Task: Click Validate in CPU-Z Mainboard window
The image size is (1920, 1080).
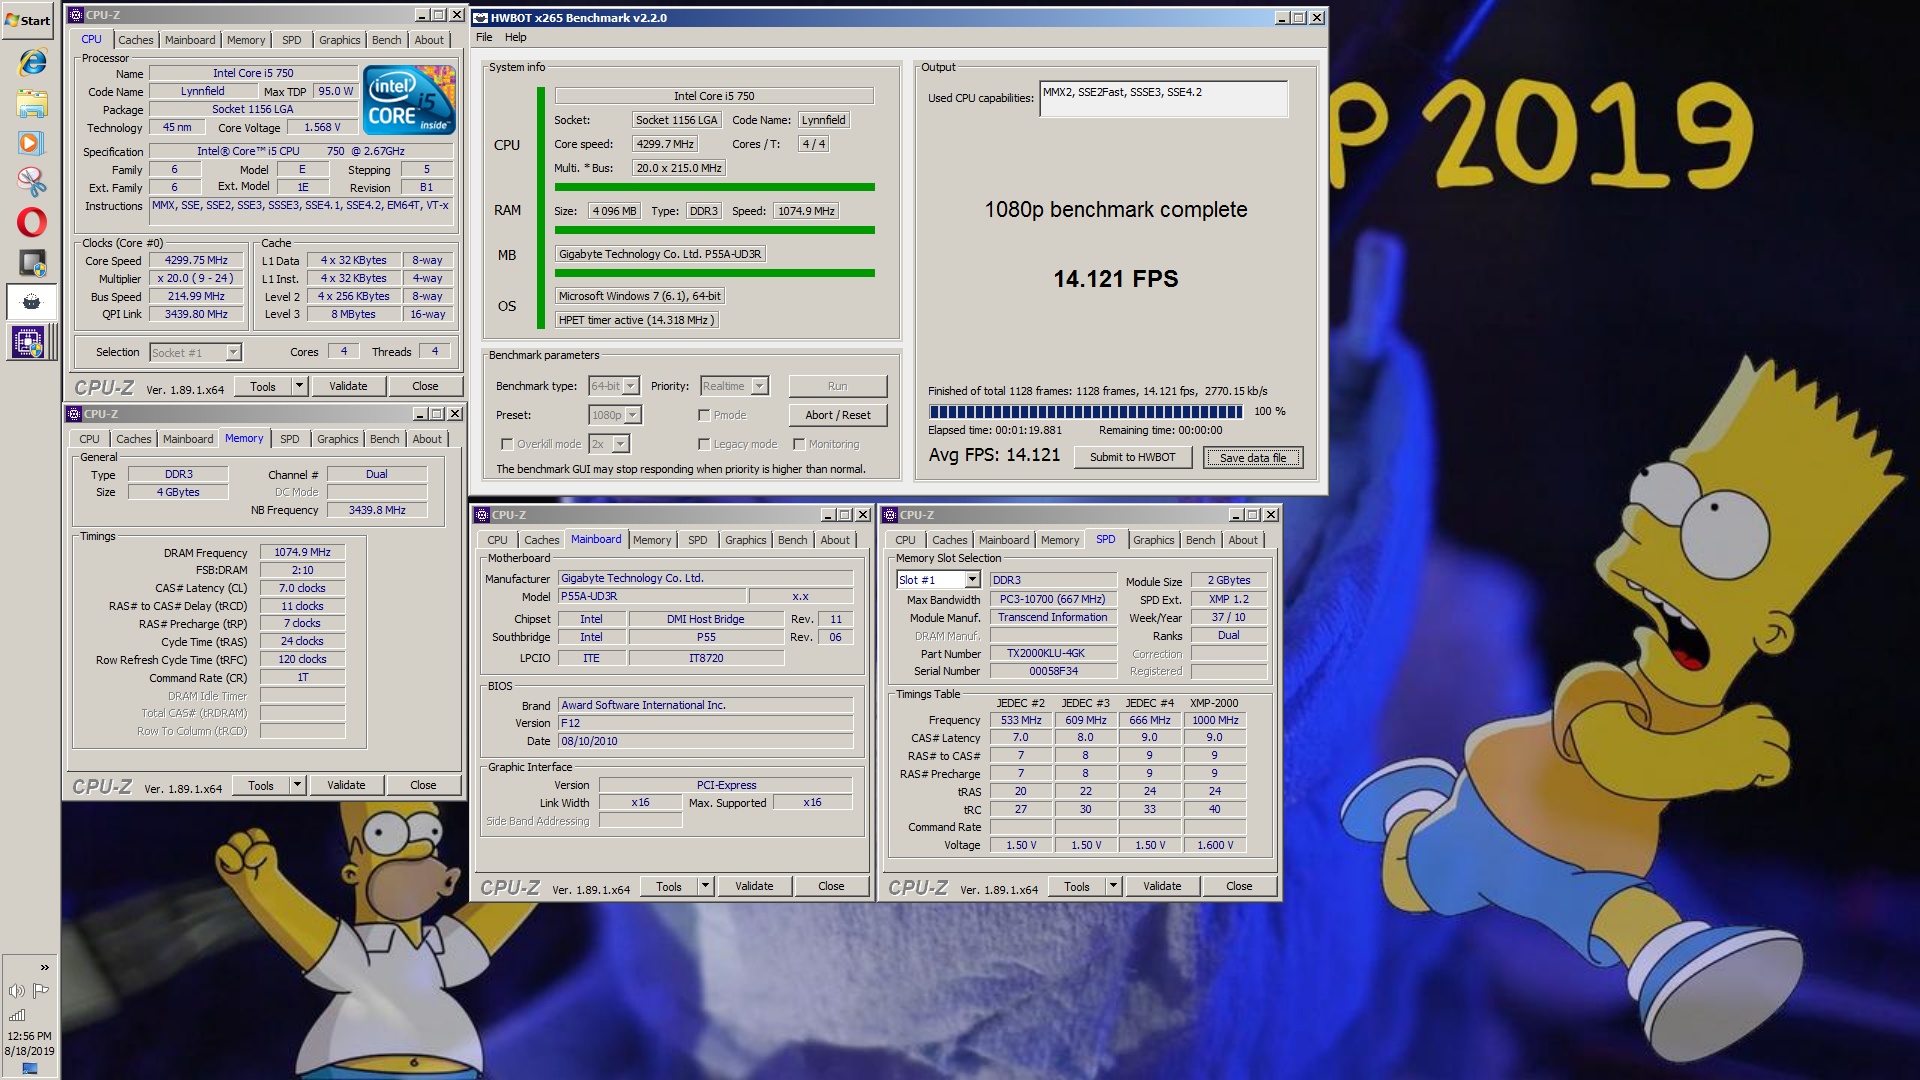Action: pyautogui.click(x=754, y=886)
